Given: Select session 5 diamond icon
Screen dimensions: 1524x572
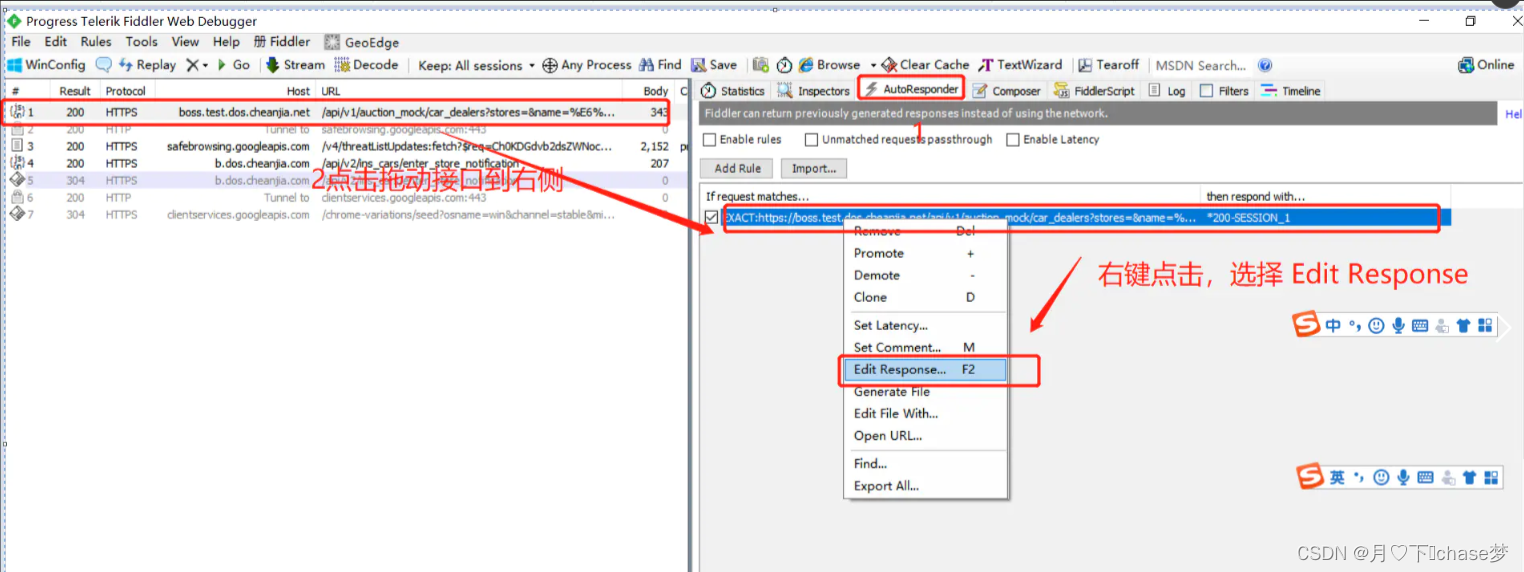Looking at the screenshot, I should (17, 180).
